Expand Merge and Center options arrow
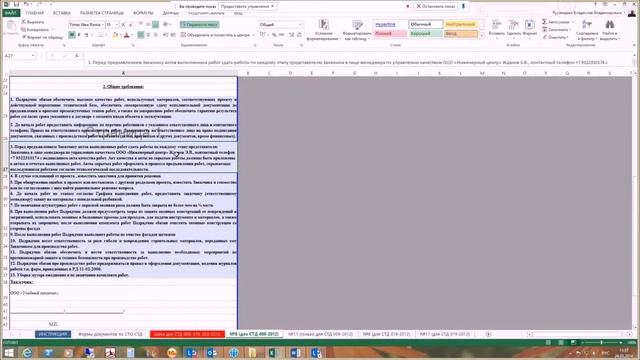The image size is (640, 360). click(253, 35)
